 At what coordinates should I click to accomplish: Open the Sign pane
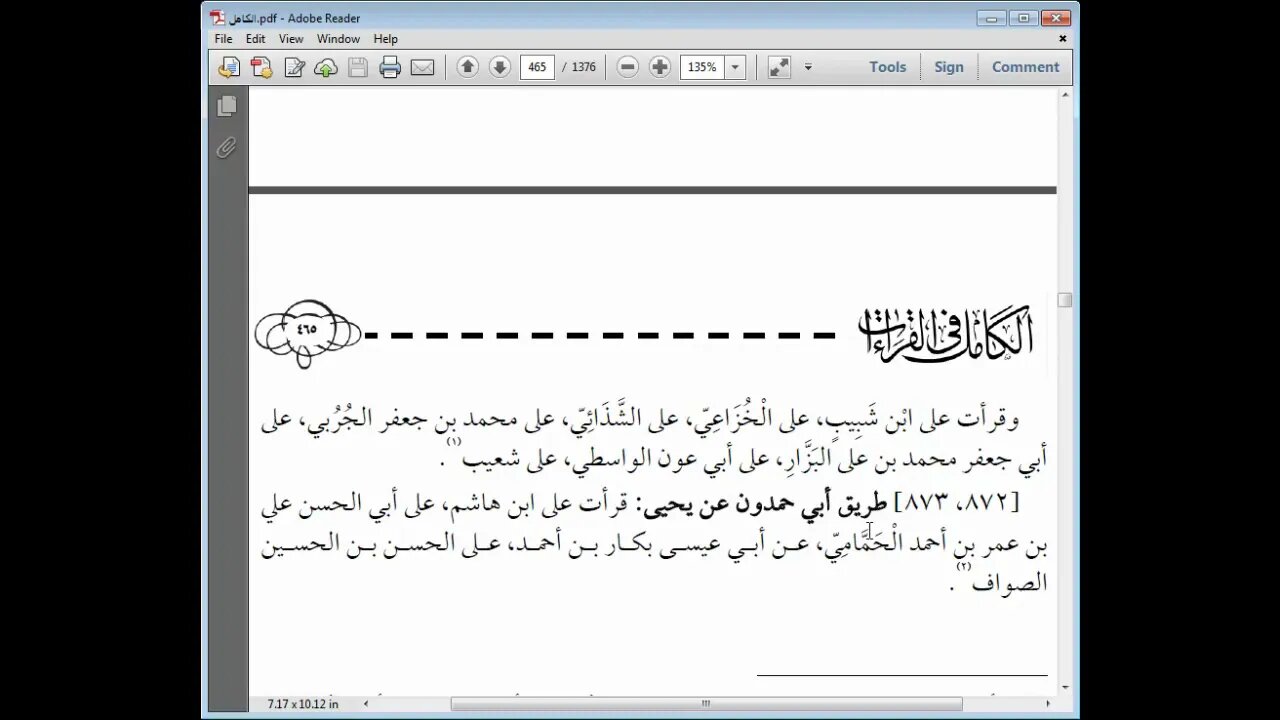click(949, 67)
